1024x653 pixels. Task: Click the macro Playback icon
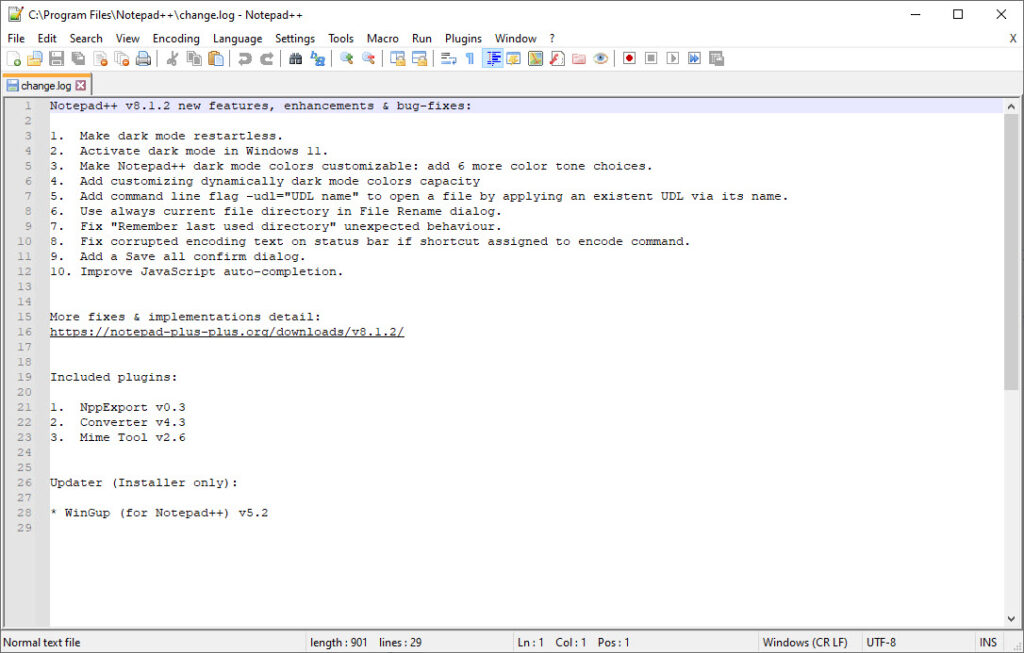[673, 59]
